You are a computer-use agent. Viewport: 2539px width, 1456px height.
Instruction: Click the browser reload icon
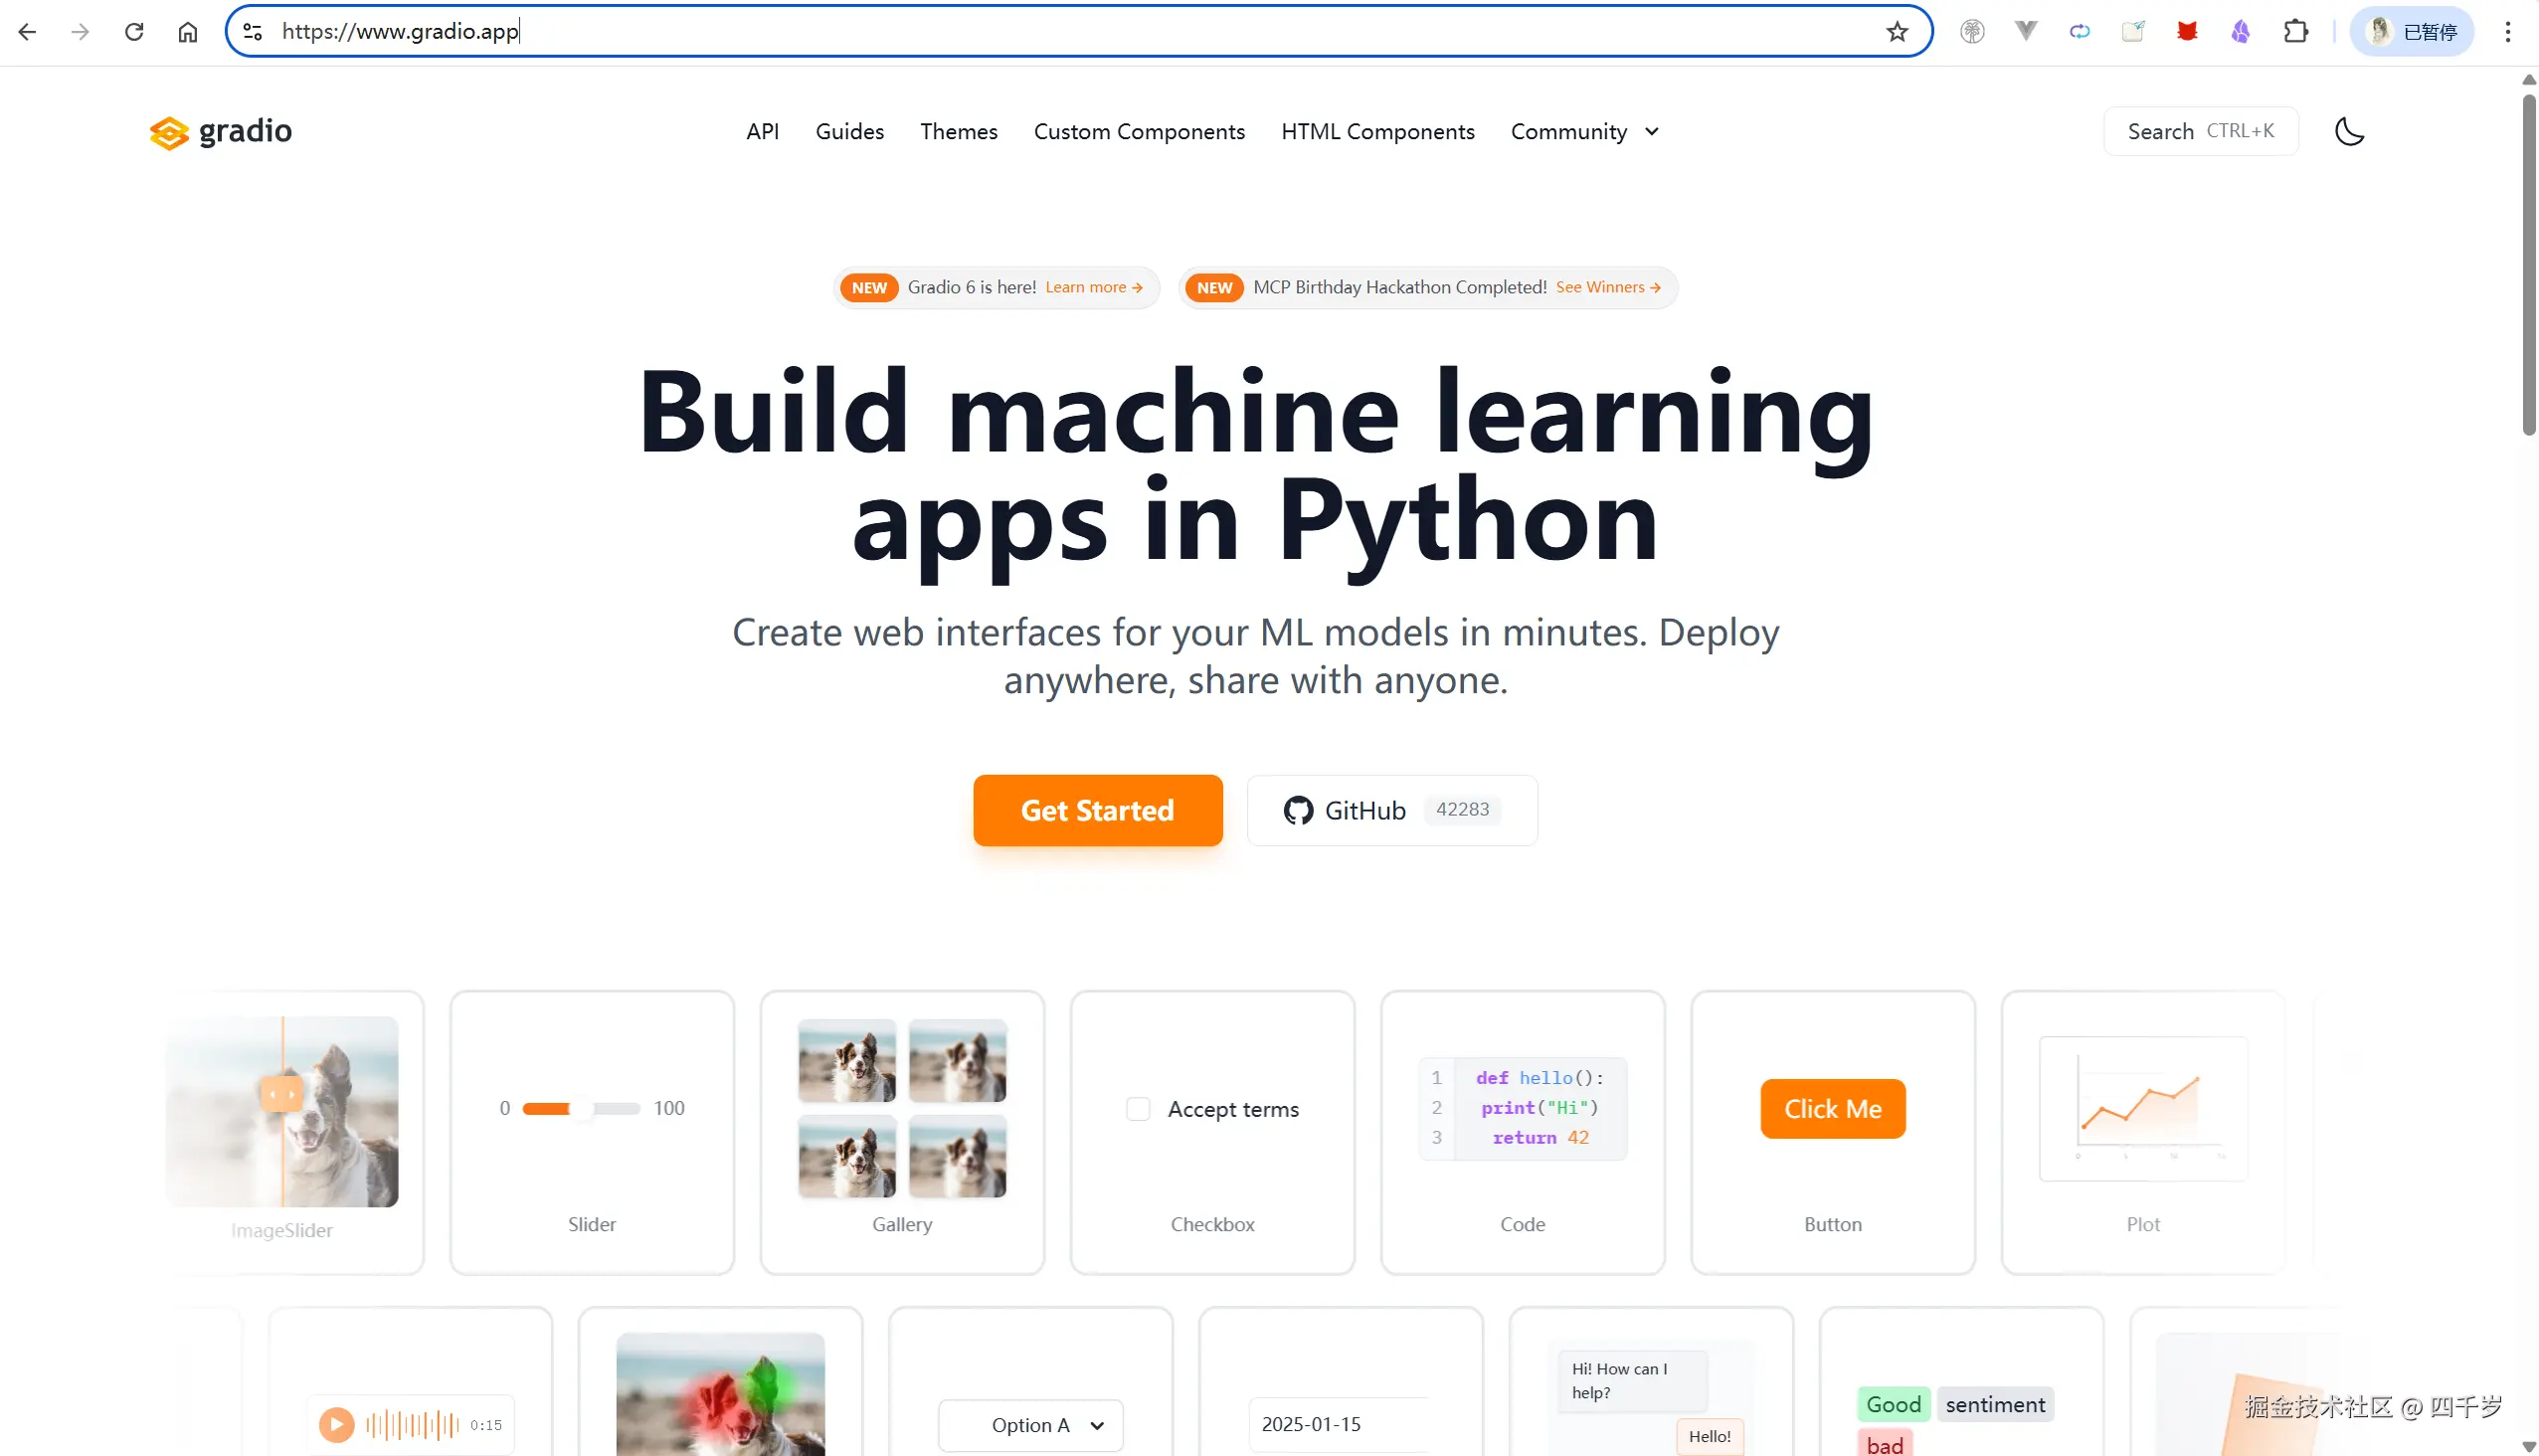pyautogui.click(x=134, y=31)
